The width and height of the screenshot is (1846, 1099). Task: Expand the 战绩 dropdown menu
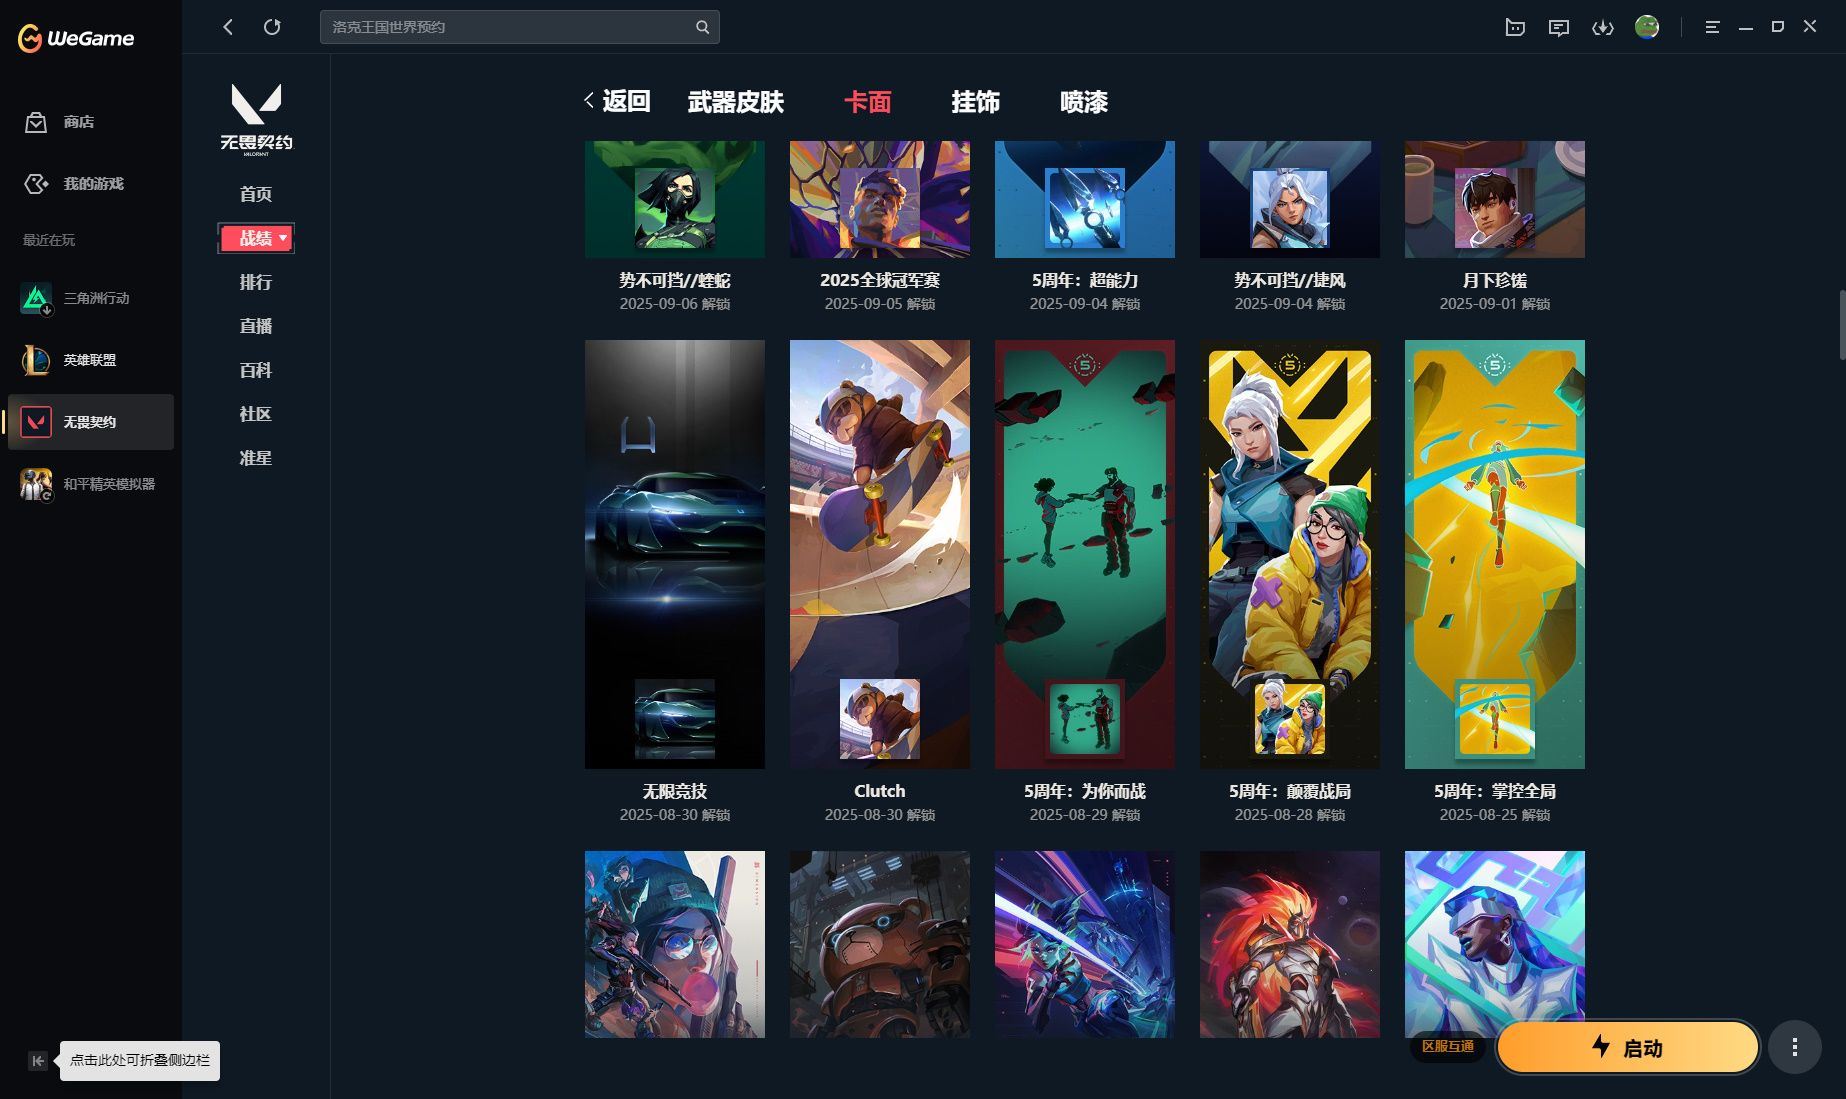[x=256, y=238]
